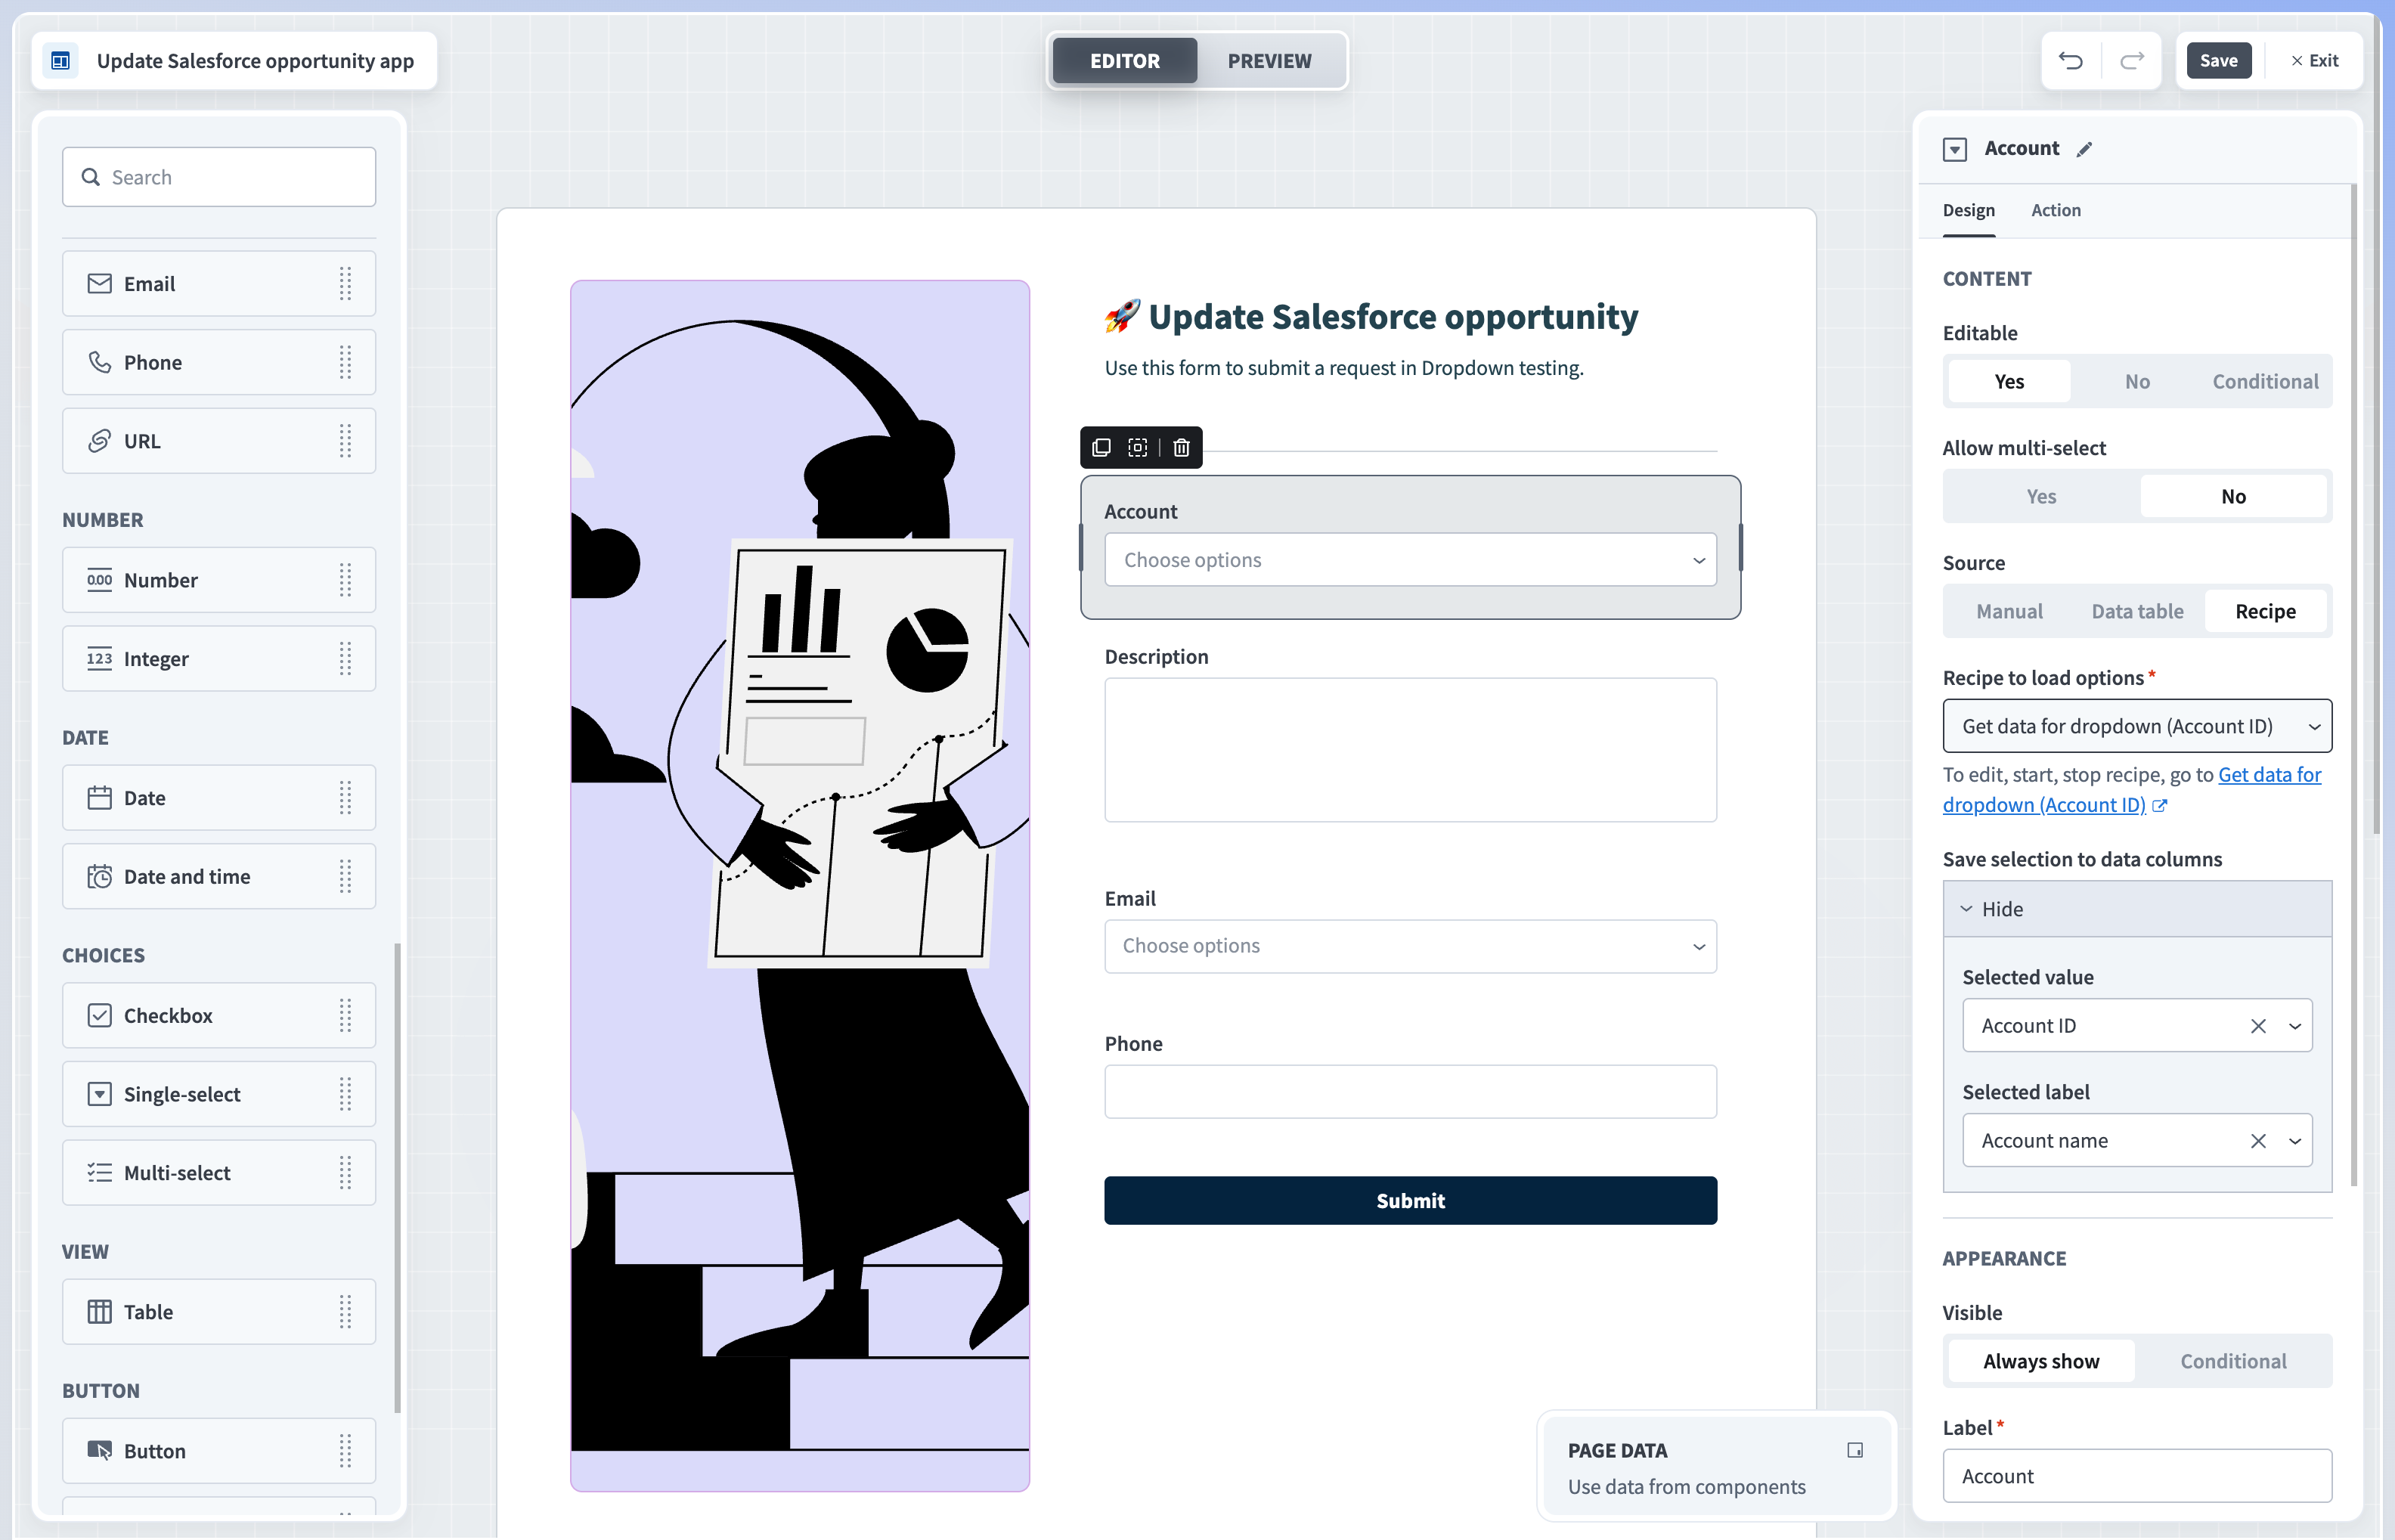Click the Single-select drag handle
This screenshot has width=2395, height=1540.
(x=345, y=1094)
